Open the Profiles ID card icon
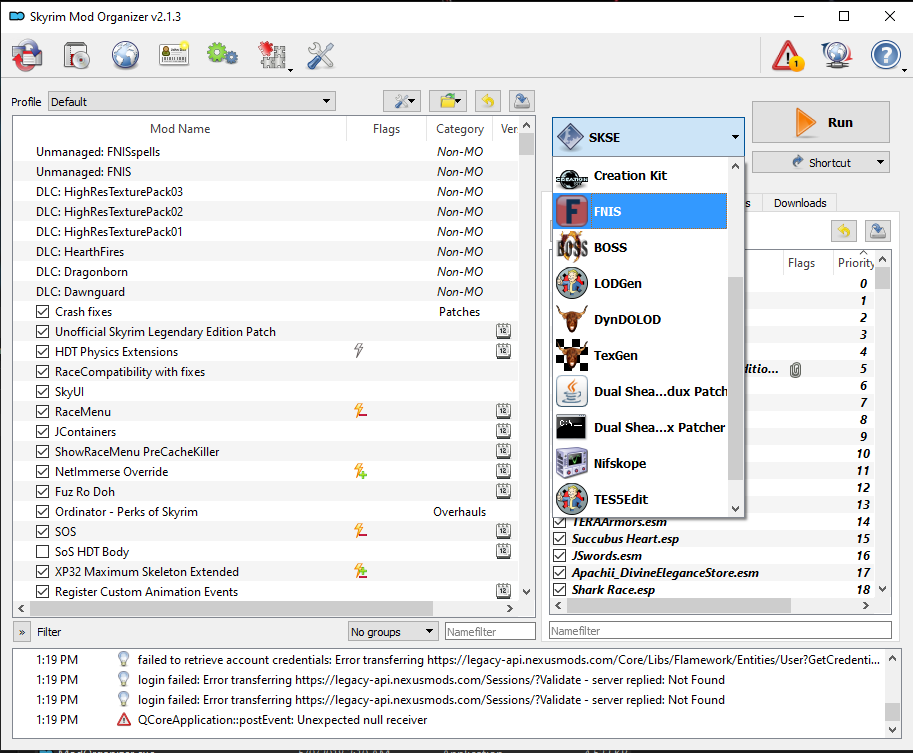Image resolution: width=913 pixels, height=753 pixels. point(174,55)
